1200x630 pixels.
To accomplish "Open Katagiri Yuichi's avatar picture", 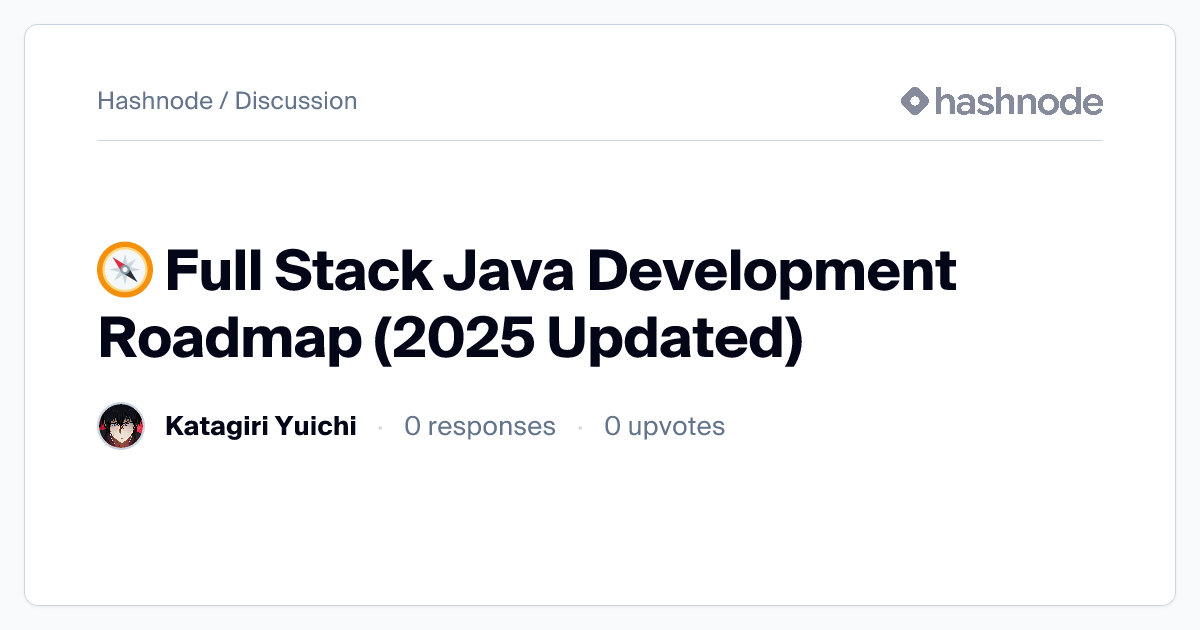I will [121, 427].
